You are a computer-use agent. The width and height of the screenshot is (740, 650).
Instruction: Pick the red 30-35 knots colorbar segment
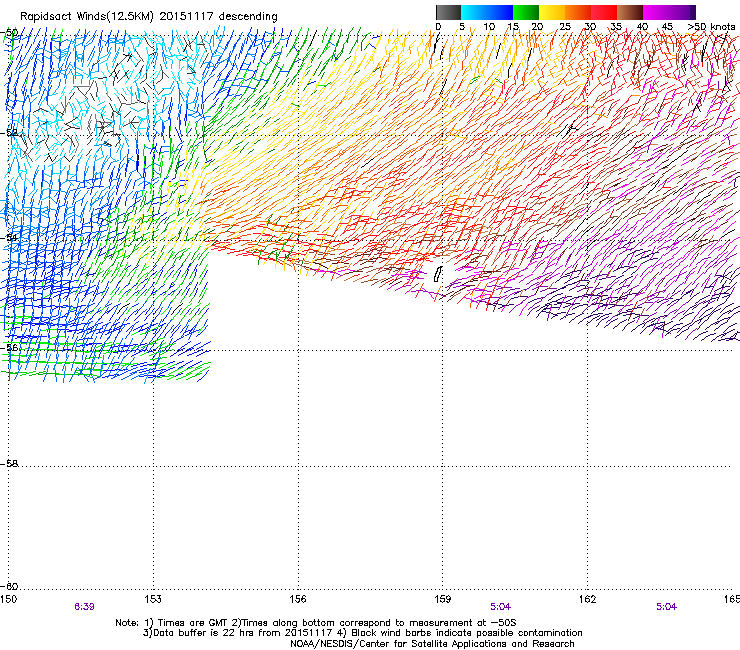tap(604, 12)
